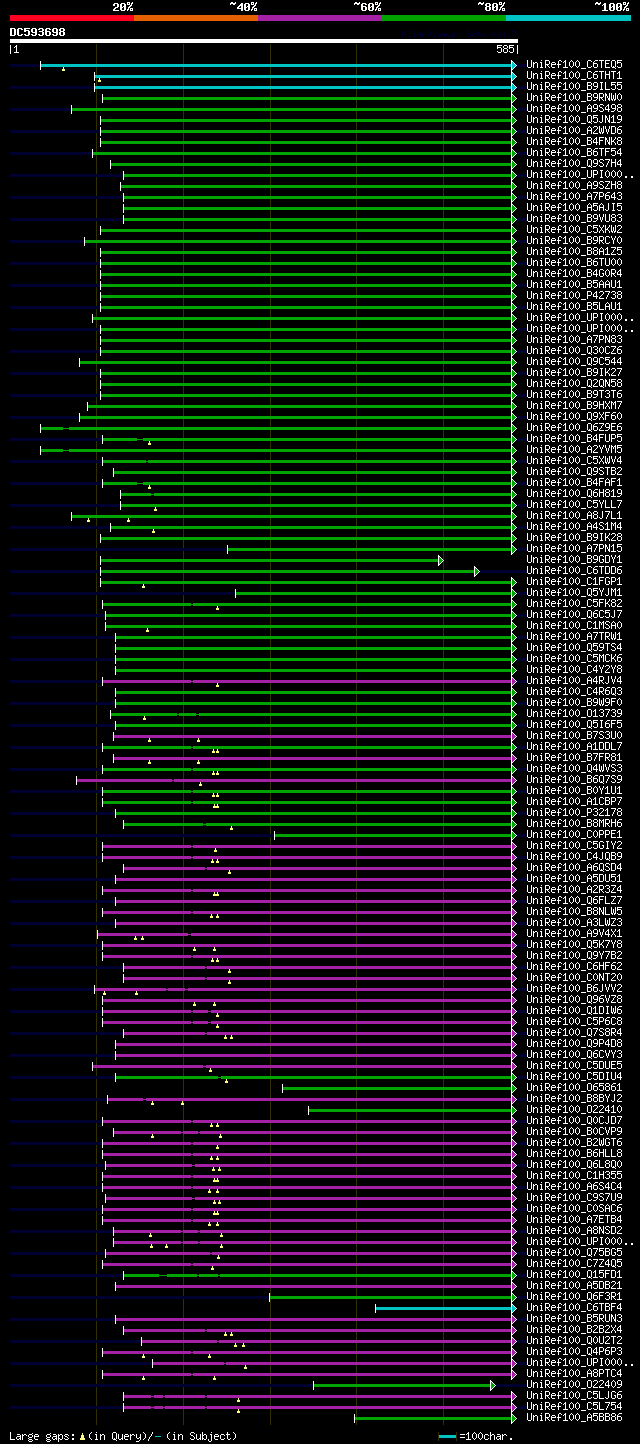
Task: Select label UniRef100_B6Q7S9
Action: [574, 779]
